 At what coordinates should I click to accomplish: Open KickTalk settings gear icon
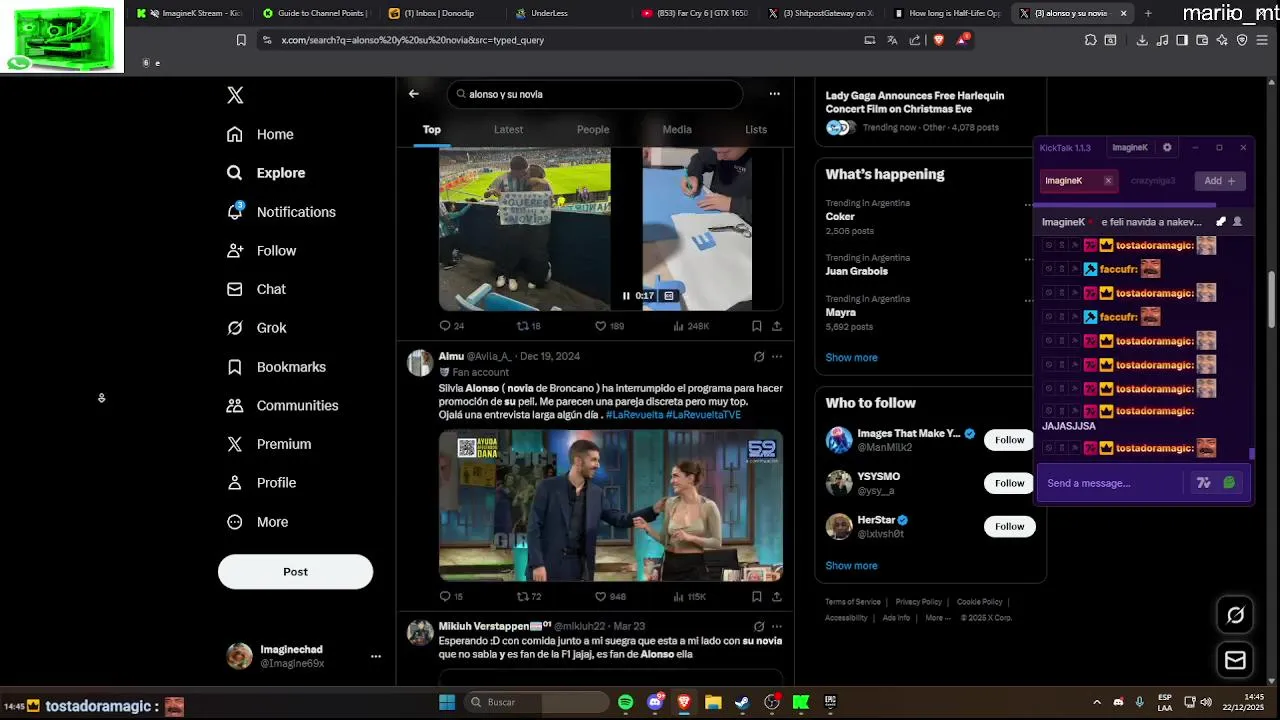[1167, 148]
